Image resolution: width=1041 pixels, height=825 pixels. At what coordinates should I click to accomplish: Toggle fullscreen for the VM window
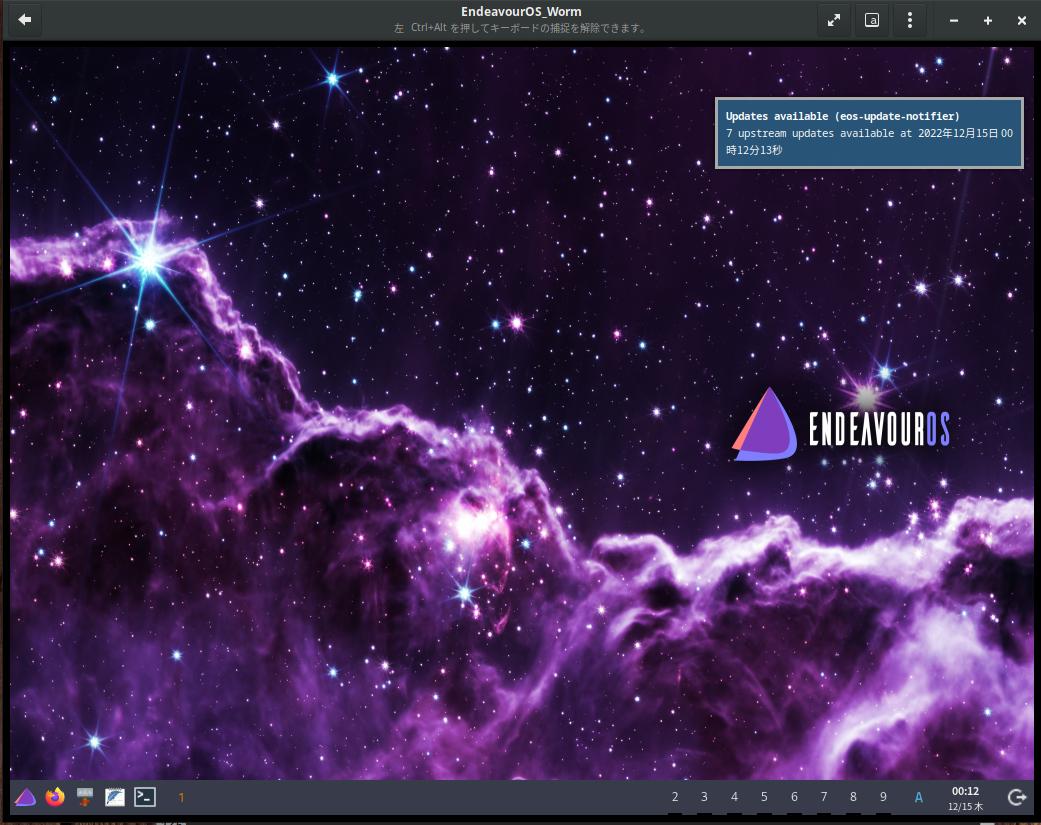(x=834, y=20)
